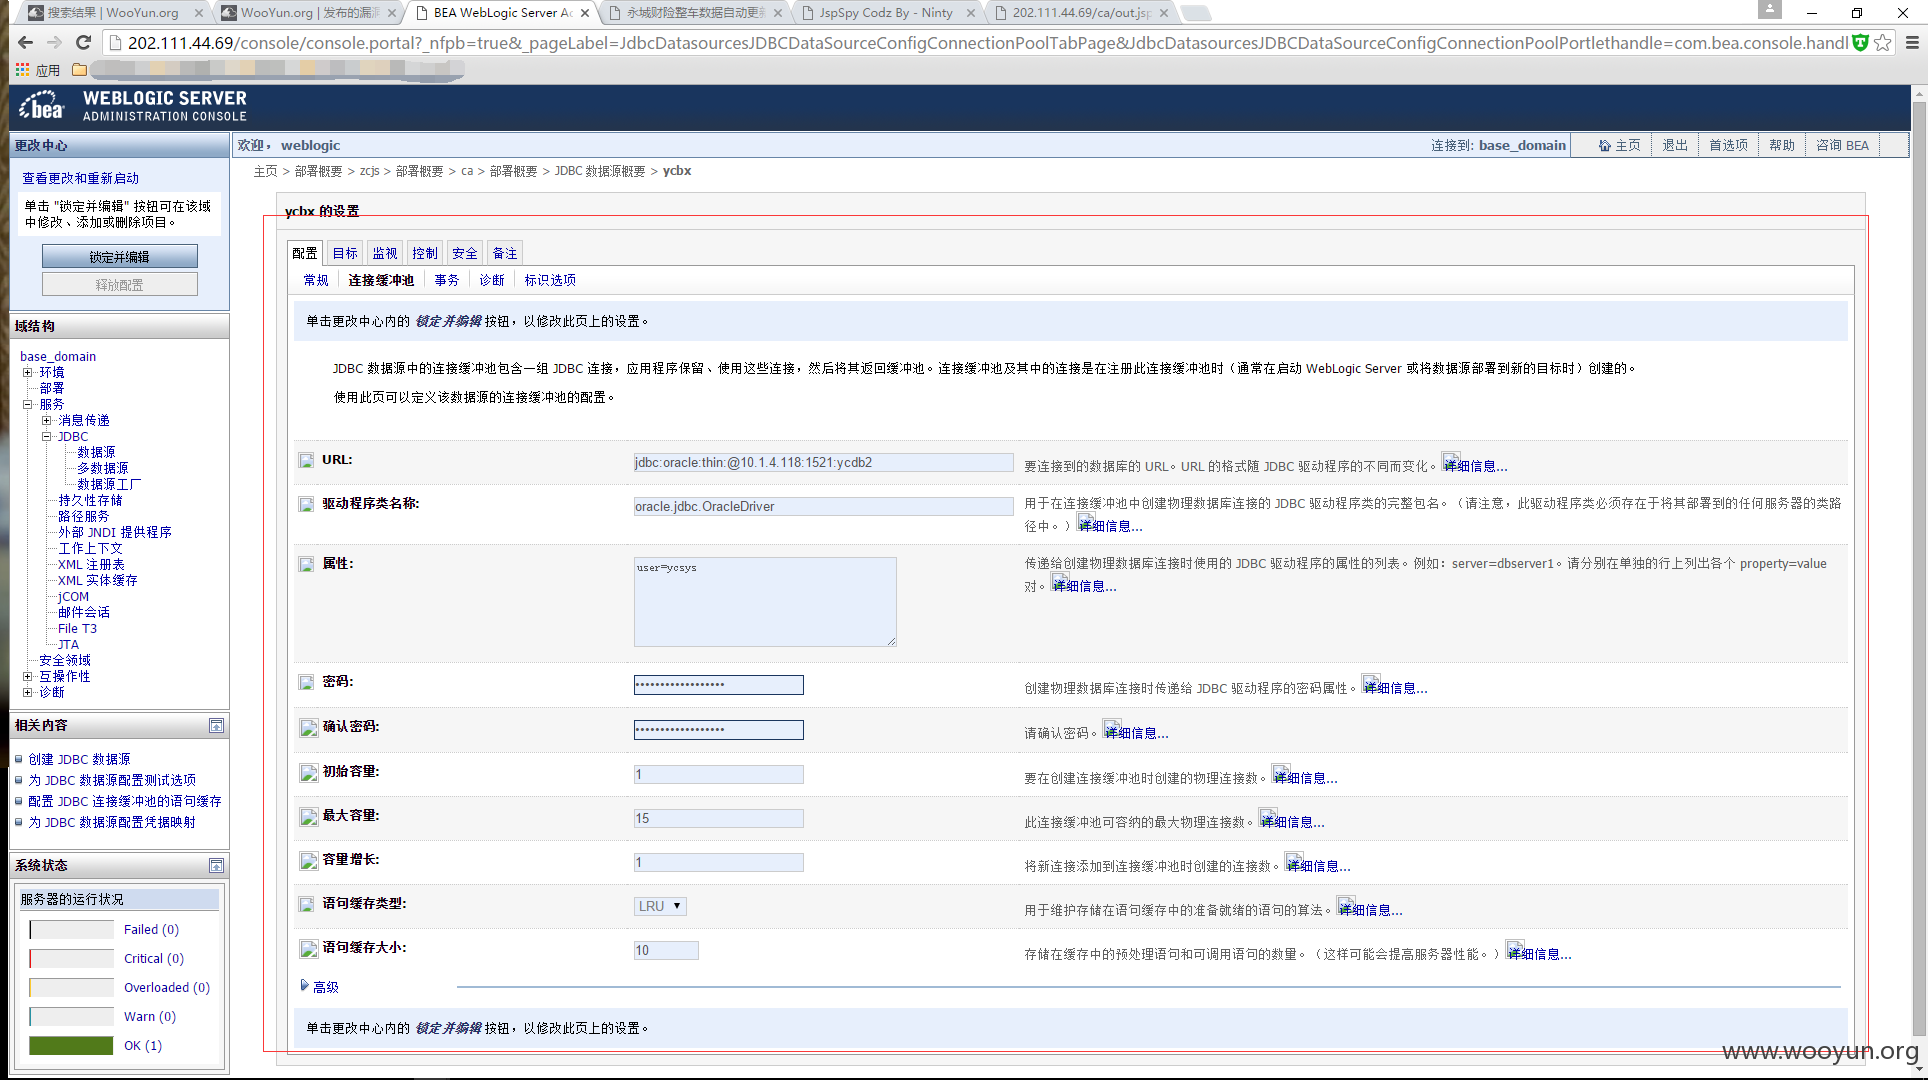Click the icon beside 最大容量 label
The image size is (1928, 1080).
(x=308, y=816)
